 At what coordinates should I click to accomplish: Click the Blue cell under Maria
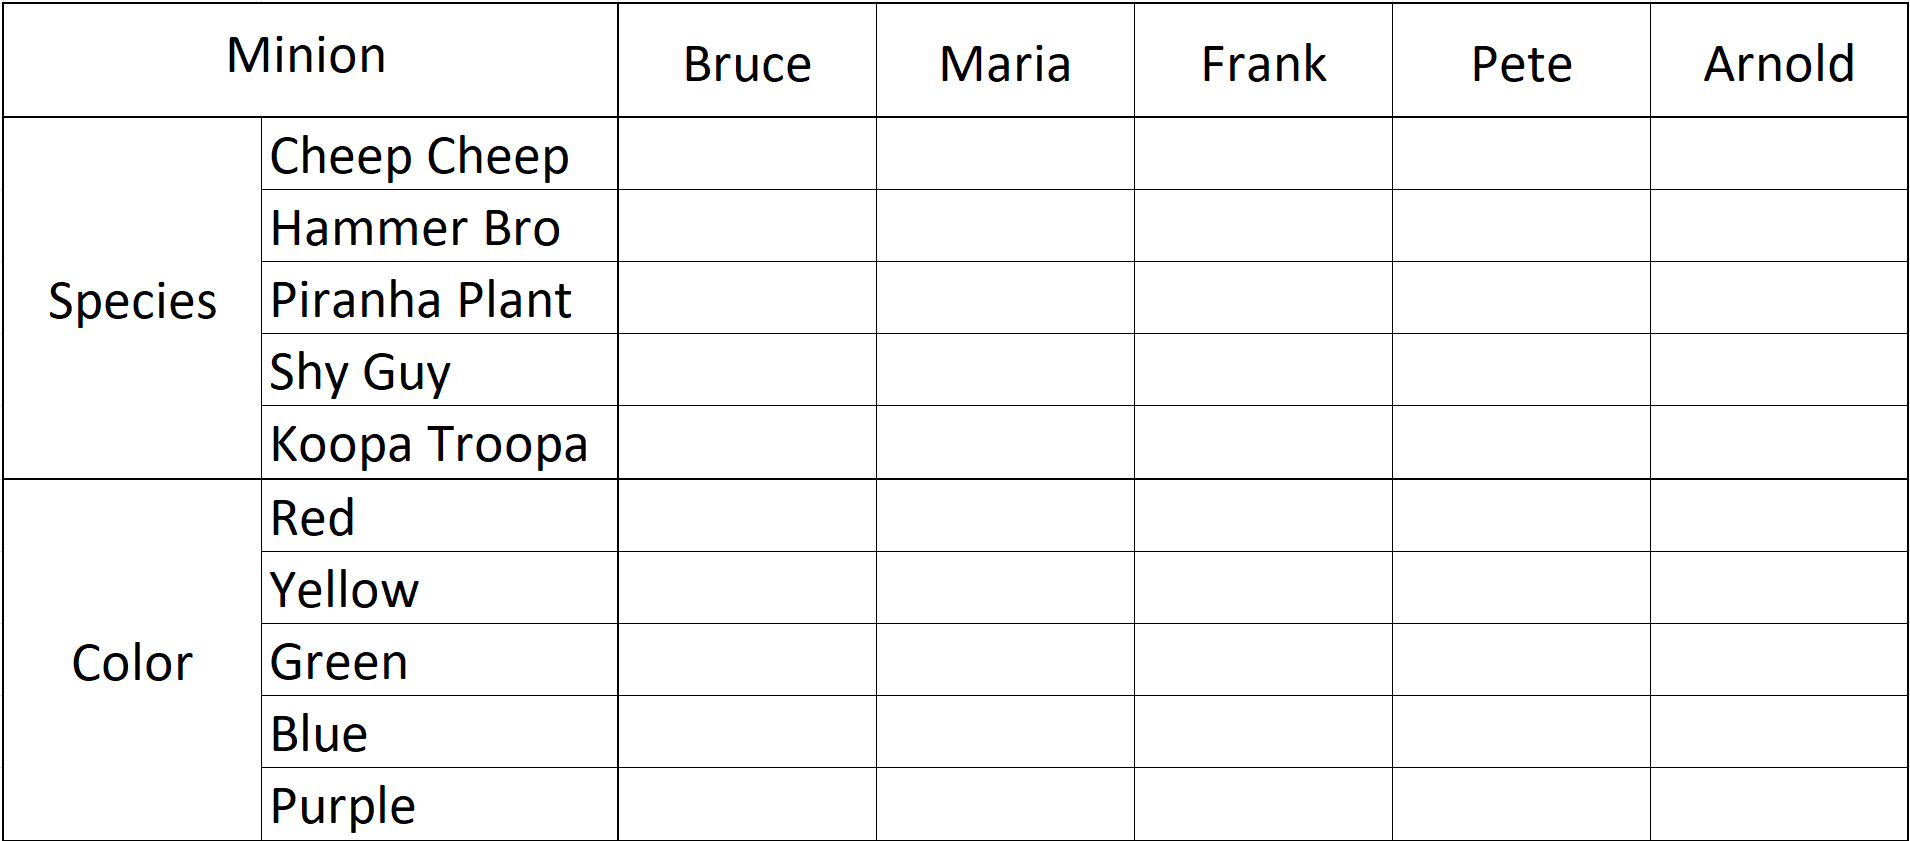pos(1005,732)
